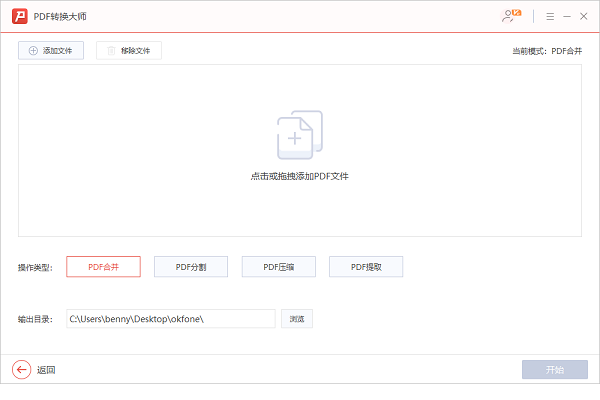Select the PDF合并 operation type

click(103, 267)
